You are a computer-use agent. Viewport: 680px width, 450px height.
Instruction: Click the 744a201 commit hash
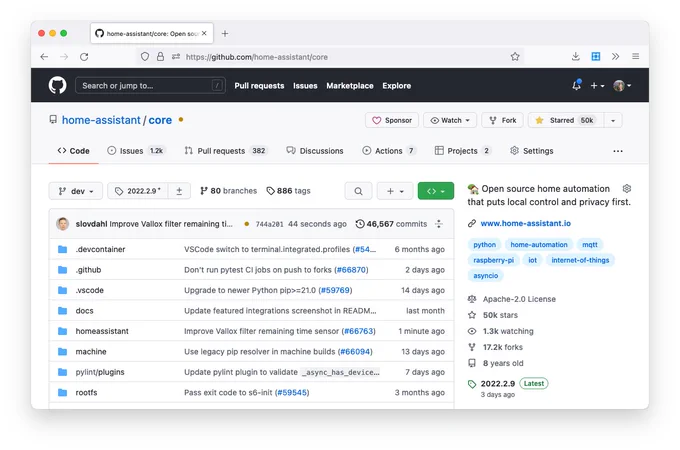click(269, 224)
